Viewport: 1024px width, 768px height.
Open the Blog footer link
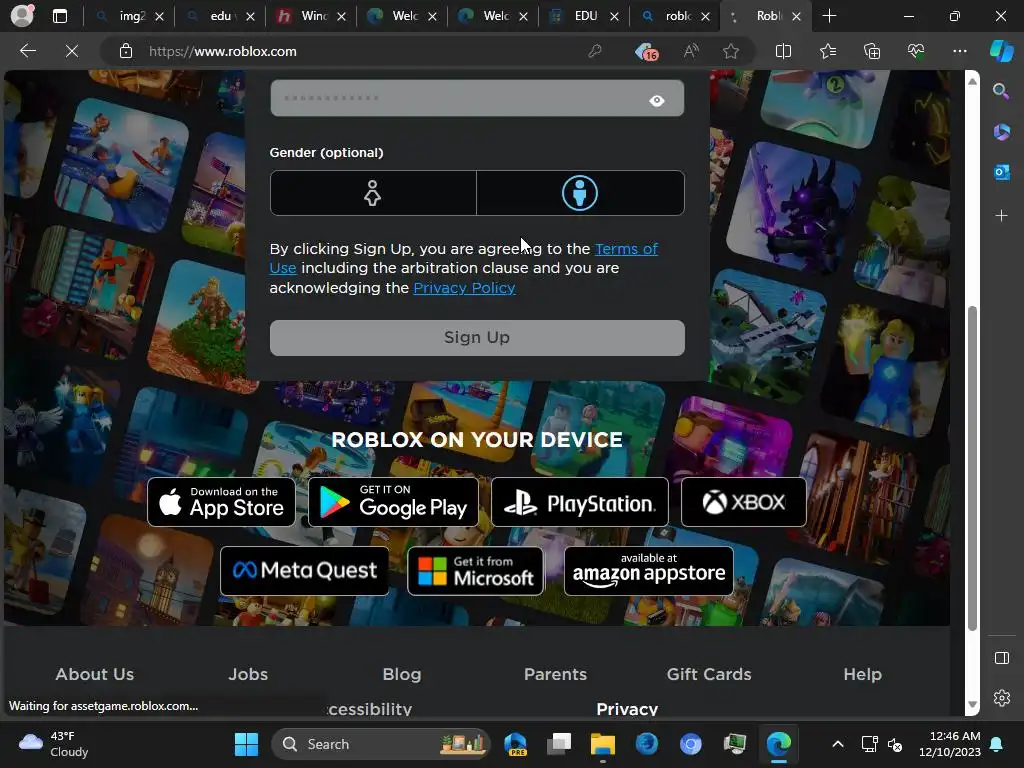[x=402, y=674]
